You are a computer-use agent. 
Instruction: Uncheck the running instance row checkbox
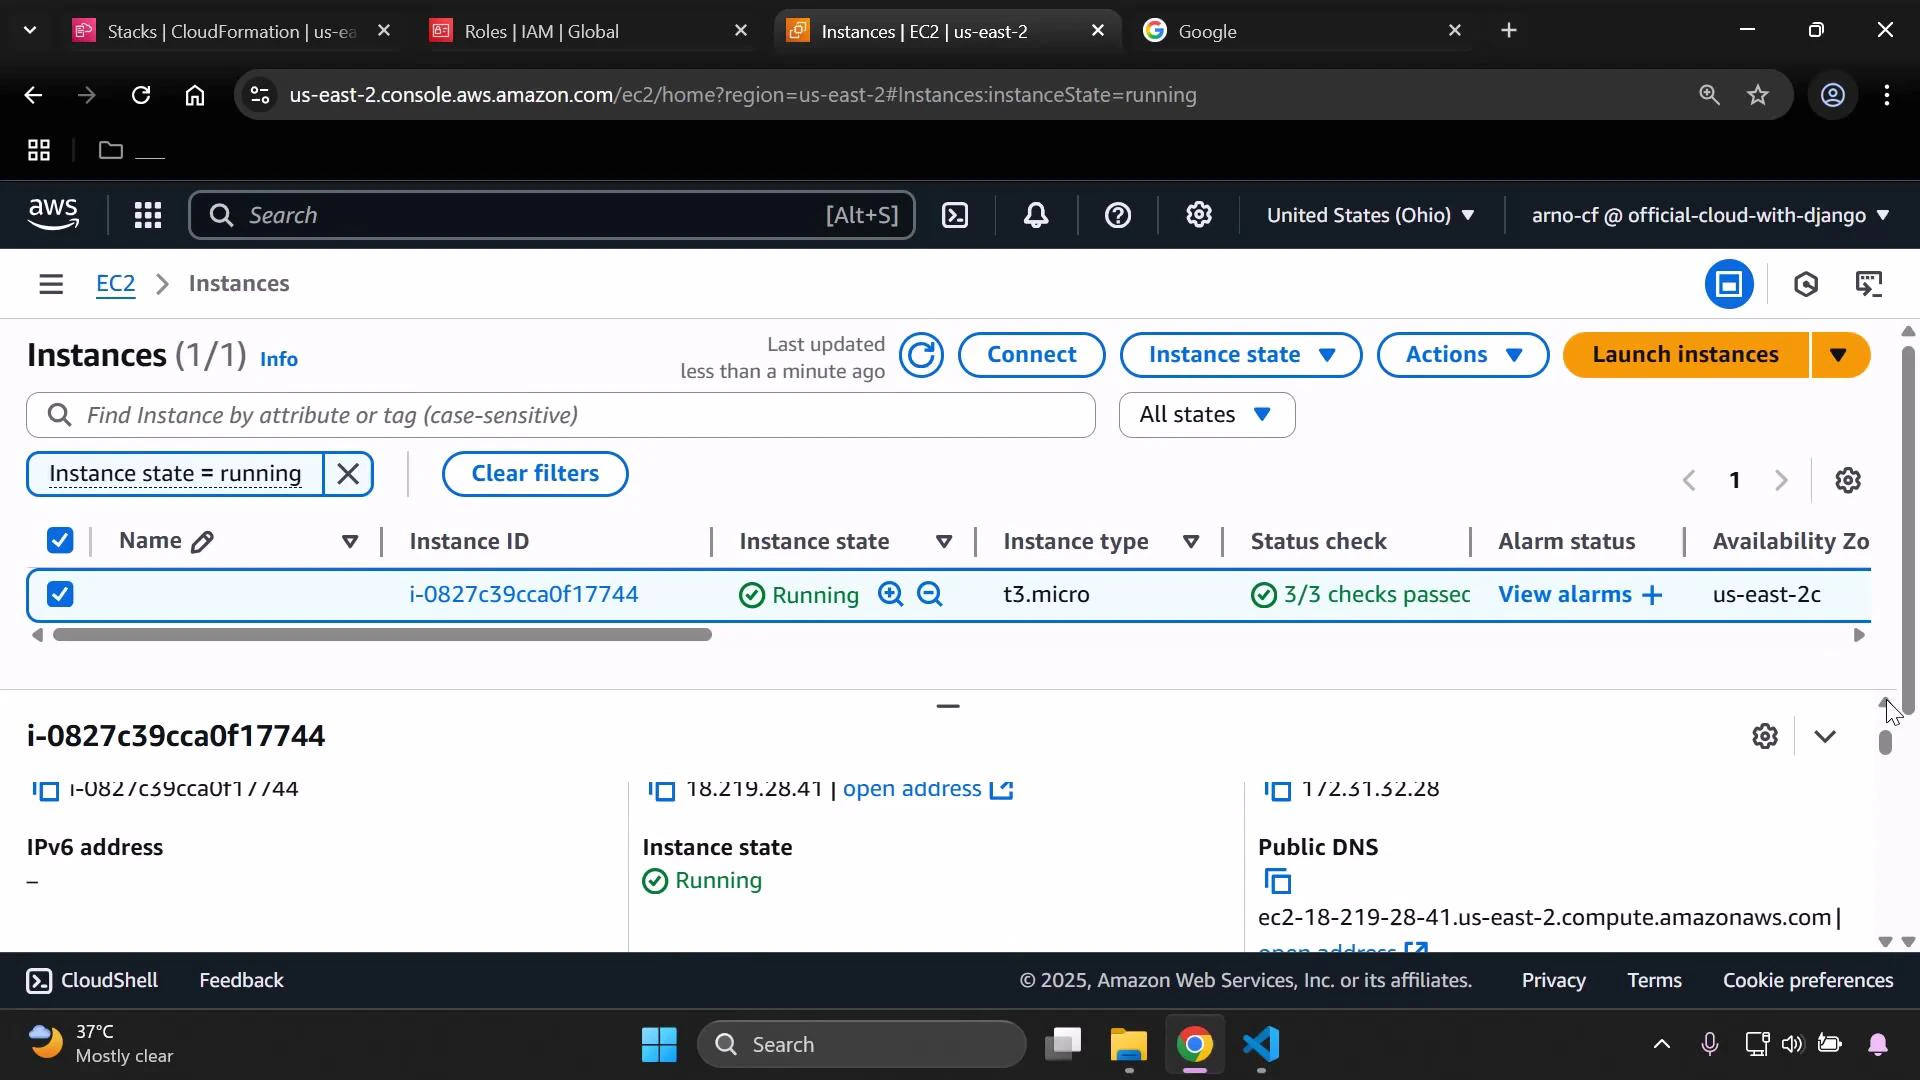coord(59,594)
